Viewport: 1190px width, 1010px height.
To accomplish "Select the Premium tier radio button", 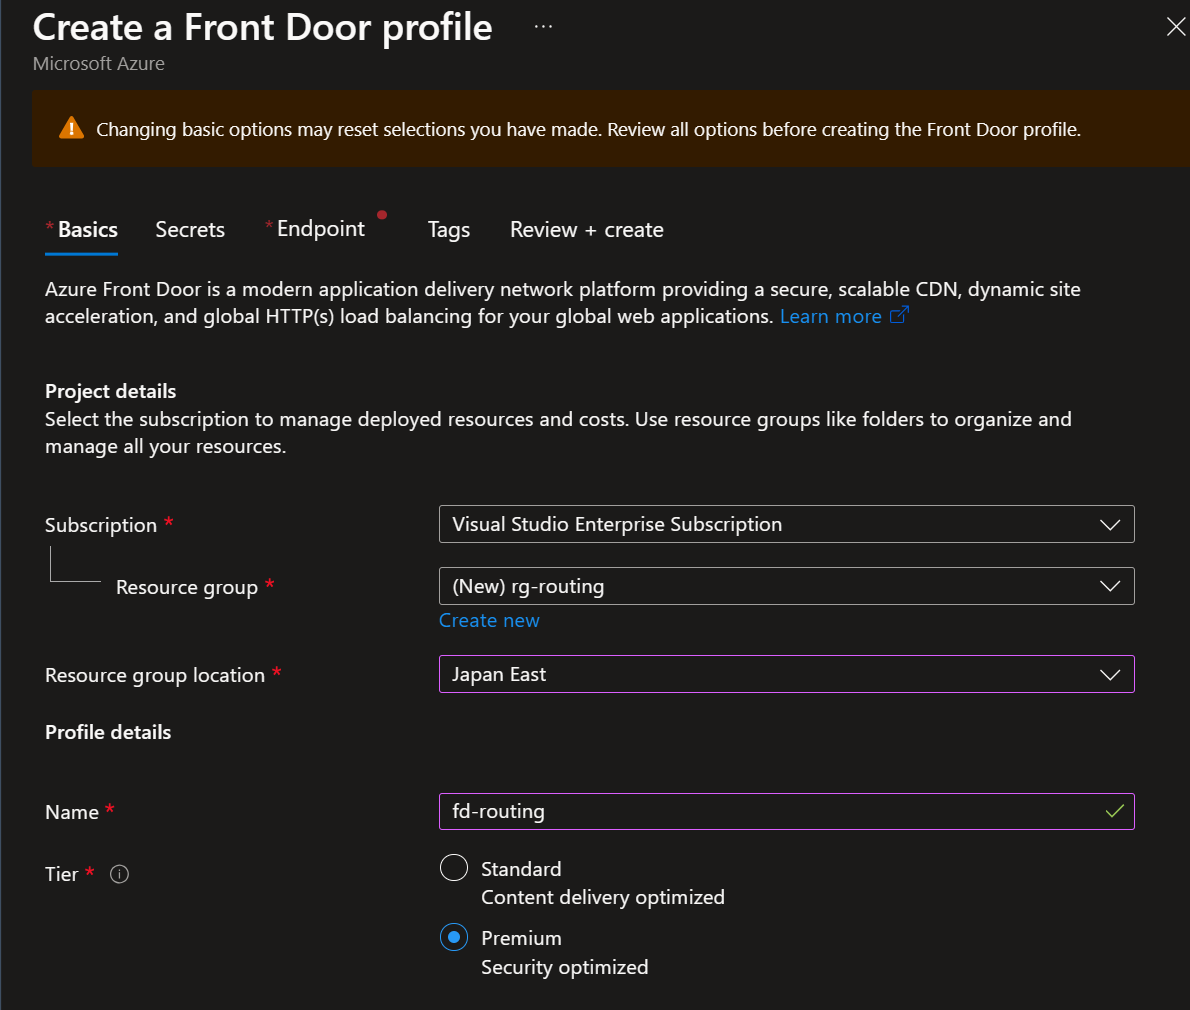I will [x=454, y=937].
